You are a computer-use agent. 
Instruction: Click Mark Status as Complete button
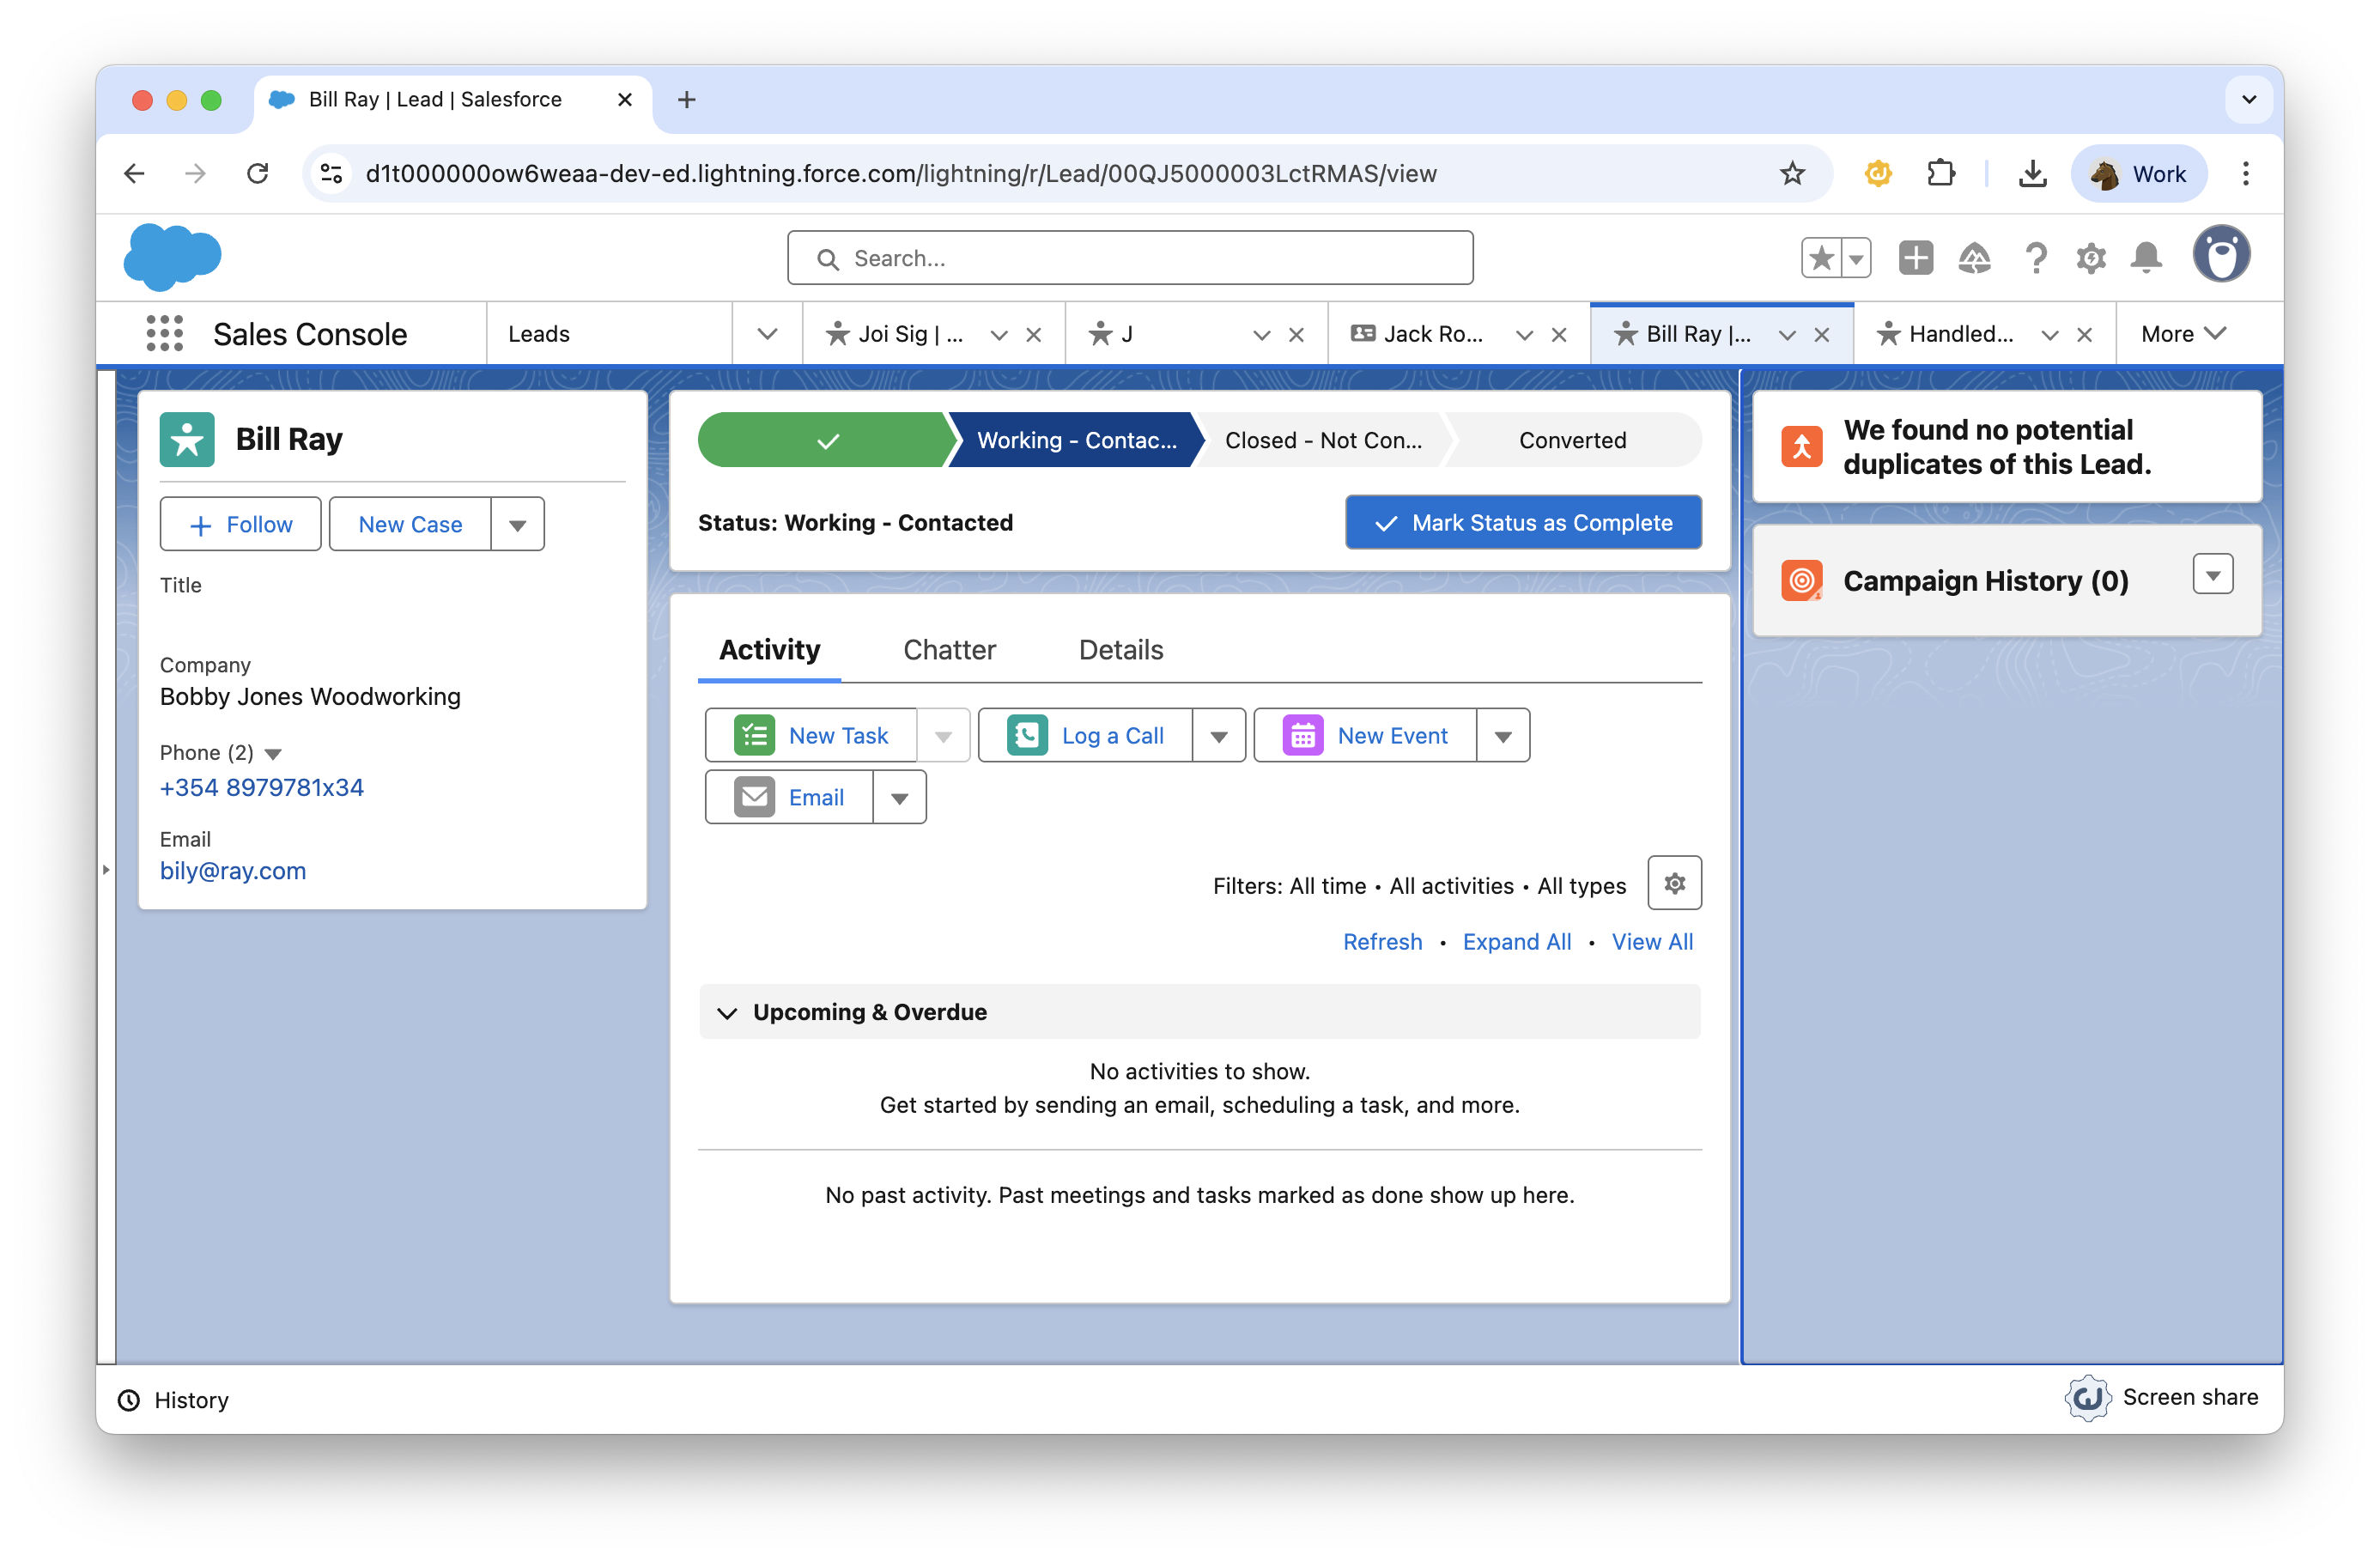coord(1522,522)
